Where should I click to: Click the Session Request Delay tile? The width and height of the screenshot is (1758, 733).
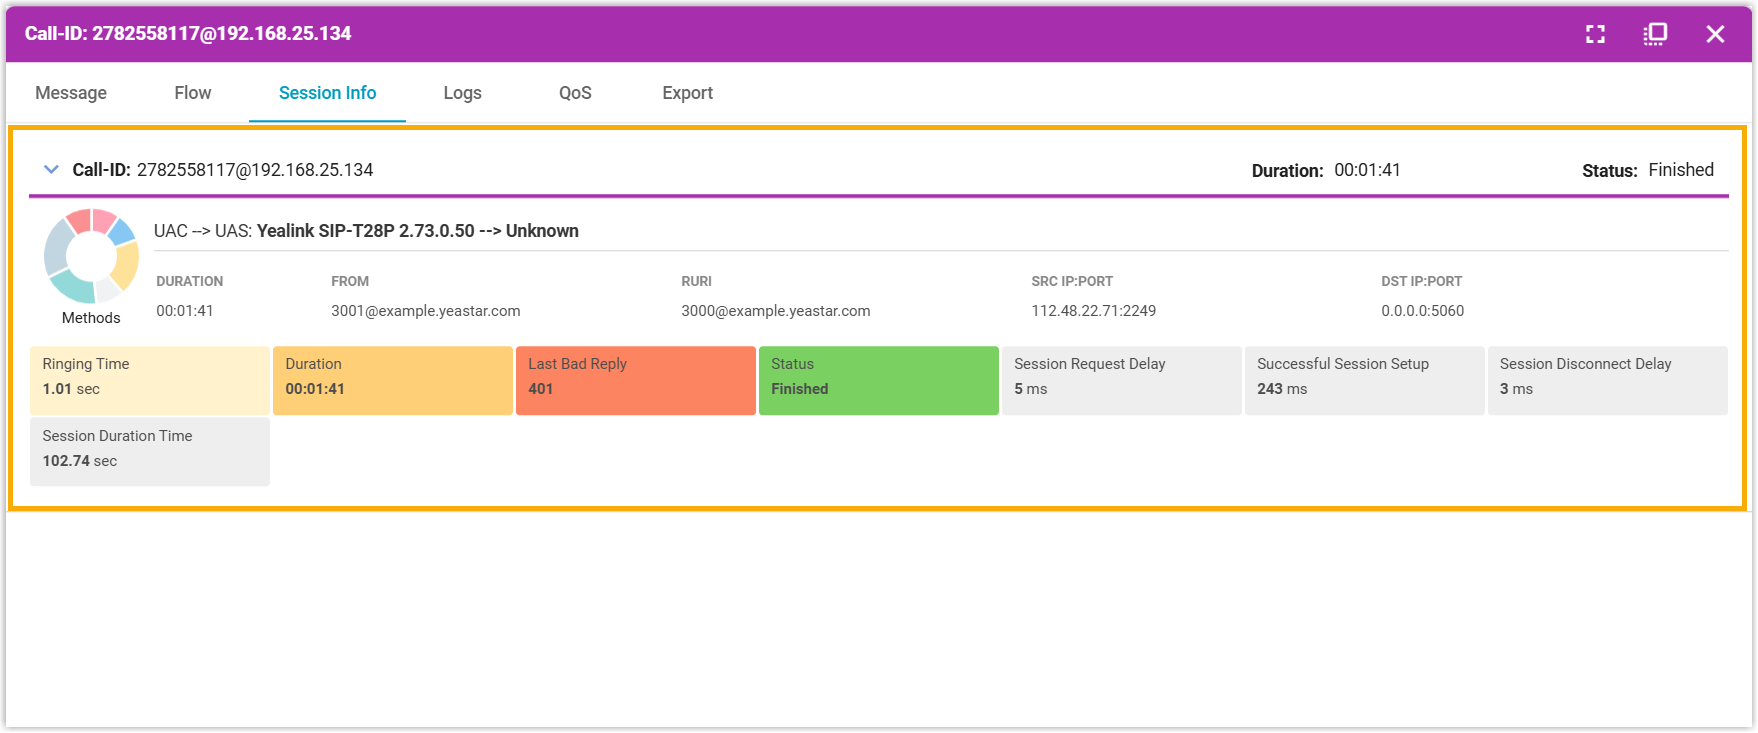(1121, 380)
